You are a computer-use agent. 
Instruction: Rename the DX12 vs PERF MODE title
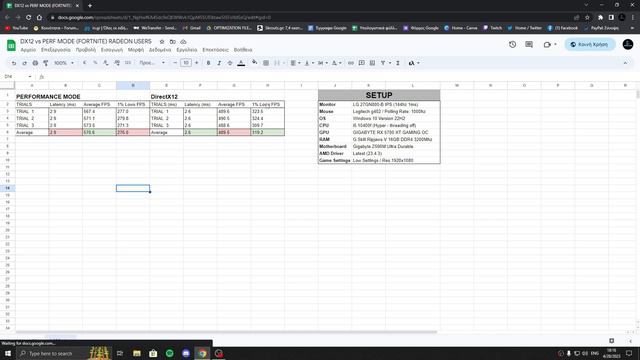tap(86, 42)
